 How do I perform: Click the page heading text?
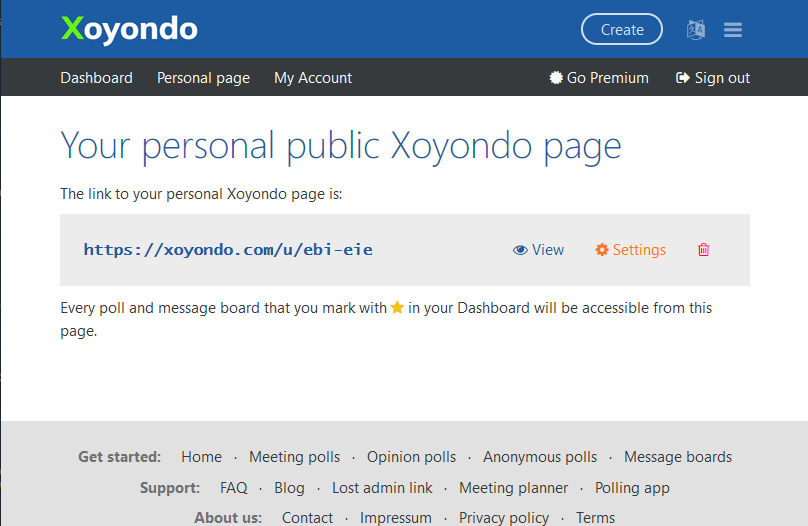(341, 147)
